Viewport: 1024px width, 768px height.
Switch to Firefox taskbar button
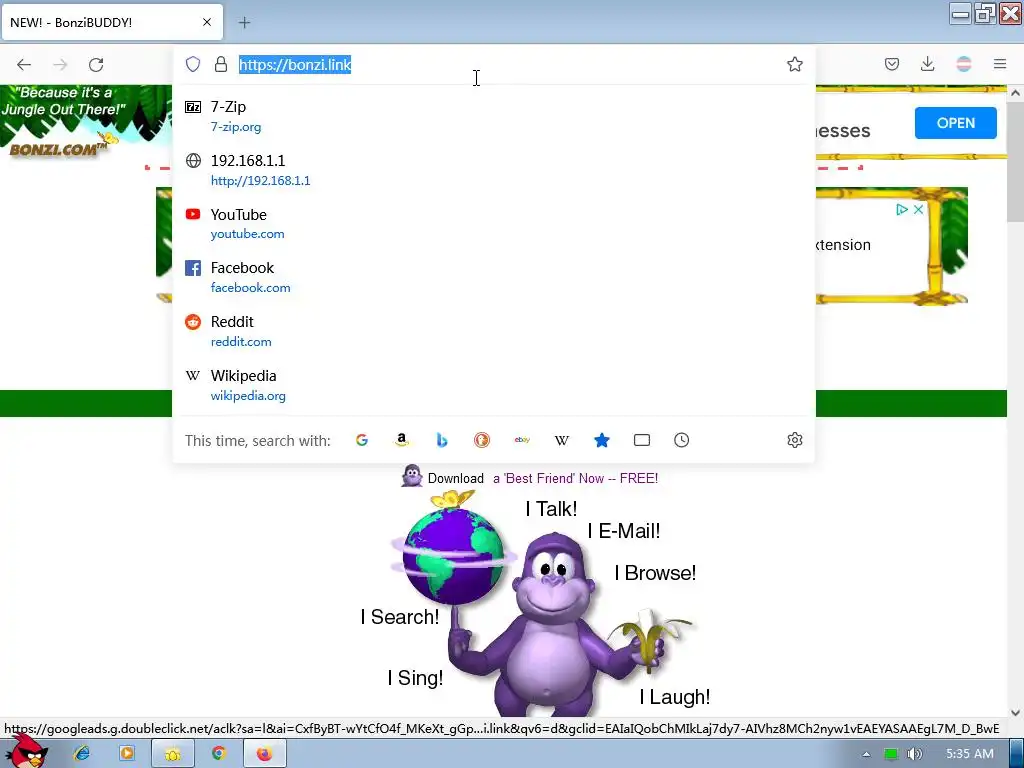(264, 754)
